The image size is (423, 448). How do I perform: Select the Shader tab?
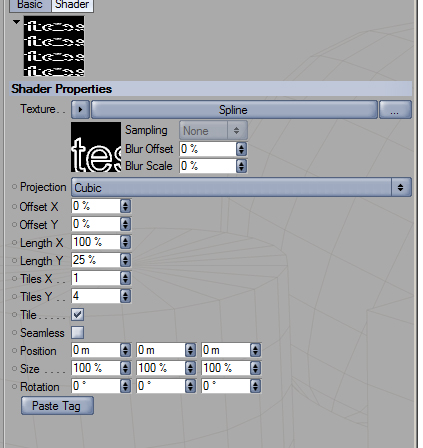pos(72,5)
